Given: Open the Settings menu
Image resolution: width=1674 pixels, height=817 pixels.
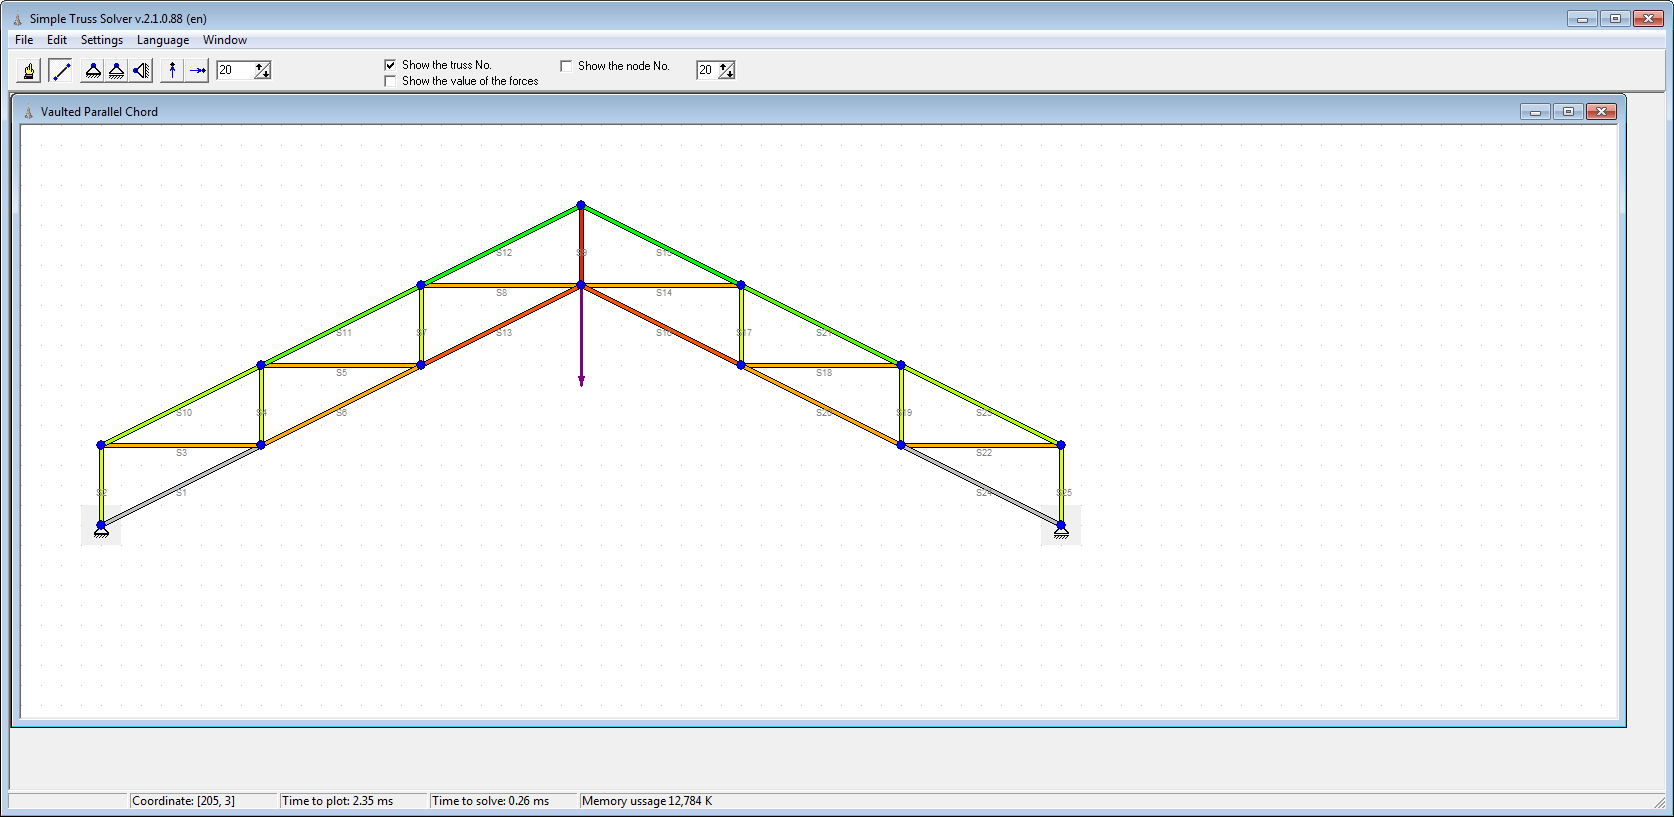Looking at the screenshot, I should point(102,40).
